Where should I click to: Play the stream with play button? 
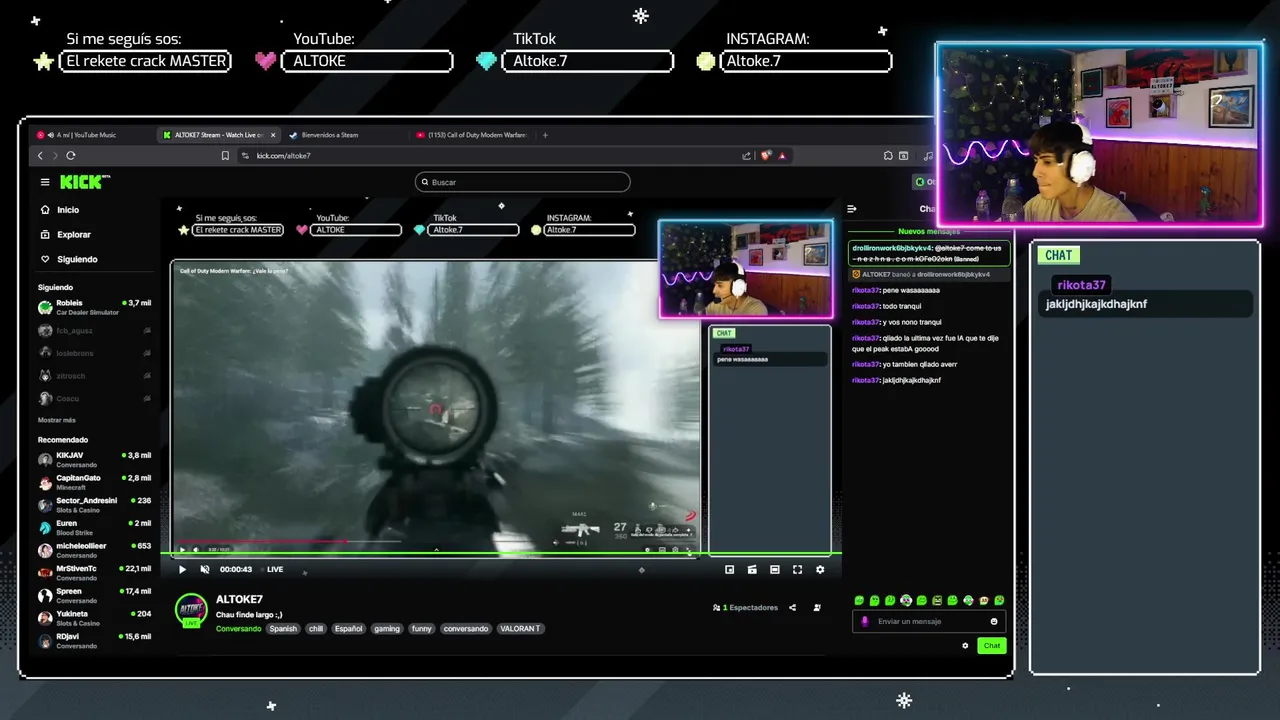182,570
